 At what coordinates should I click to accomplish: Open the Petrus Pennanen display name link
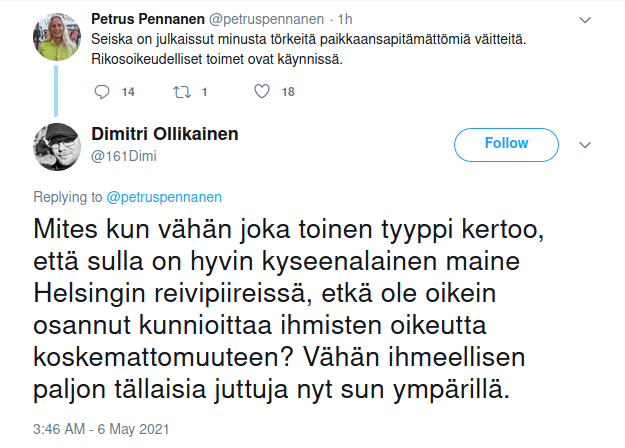pyautogui.click(x=148, y=18)
